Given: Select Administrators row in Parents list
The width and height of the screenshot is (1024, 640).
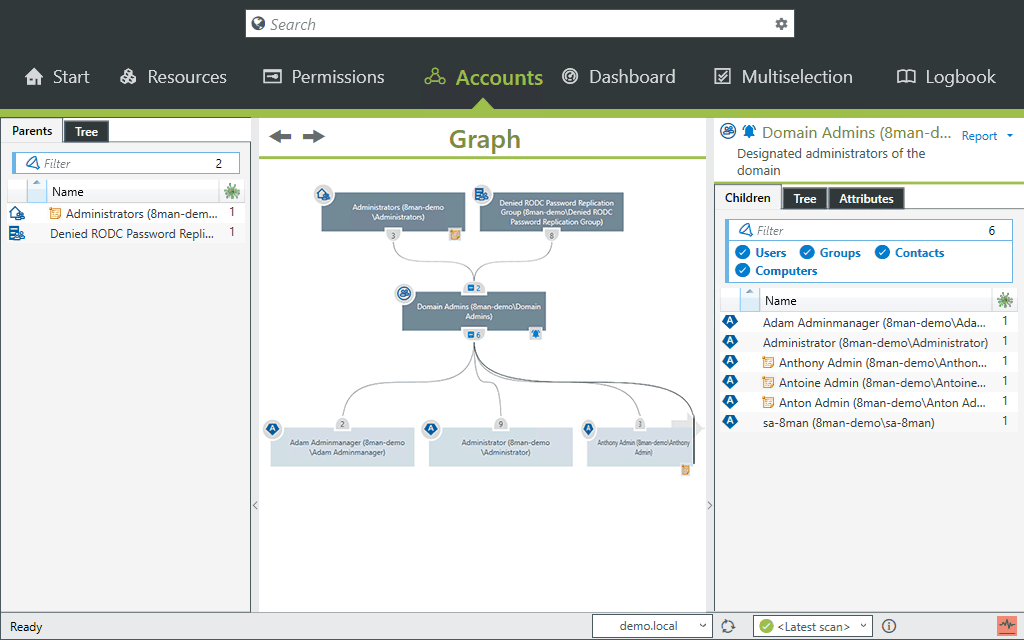Looking at the screenshot, I should [x=124, y=214].
